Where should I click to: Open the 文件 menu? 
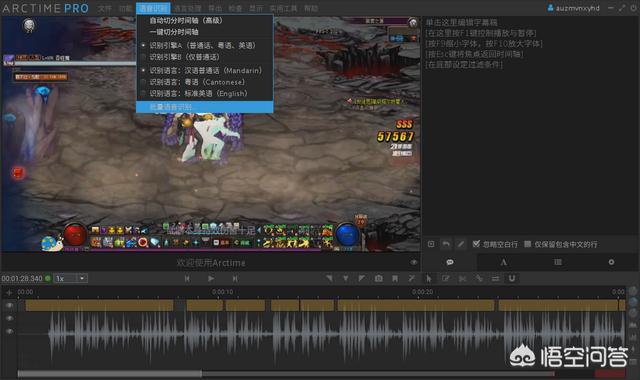tap(104, 8)
